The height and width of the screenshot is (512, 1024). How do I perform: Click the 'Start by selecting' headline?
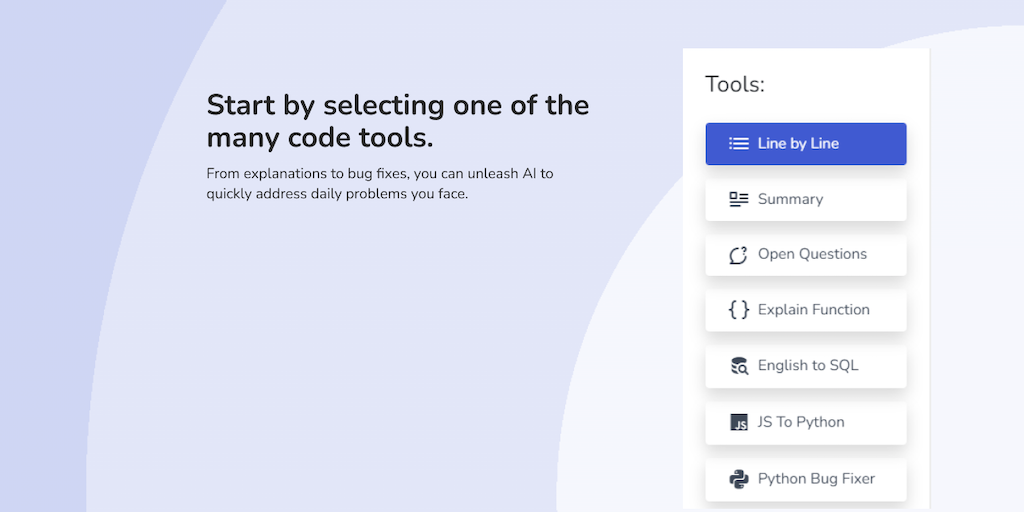coord(397,120)
